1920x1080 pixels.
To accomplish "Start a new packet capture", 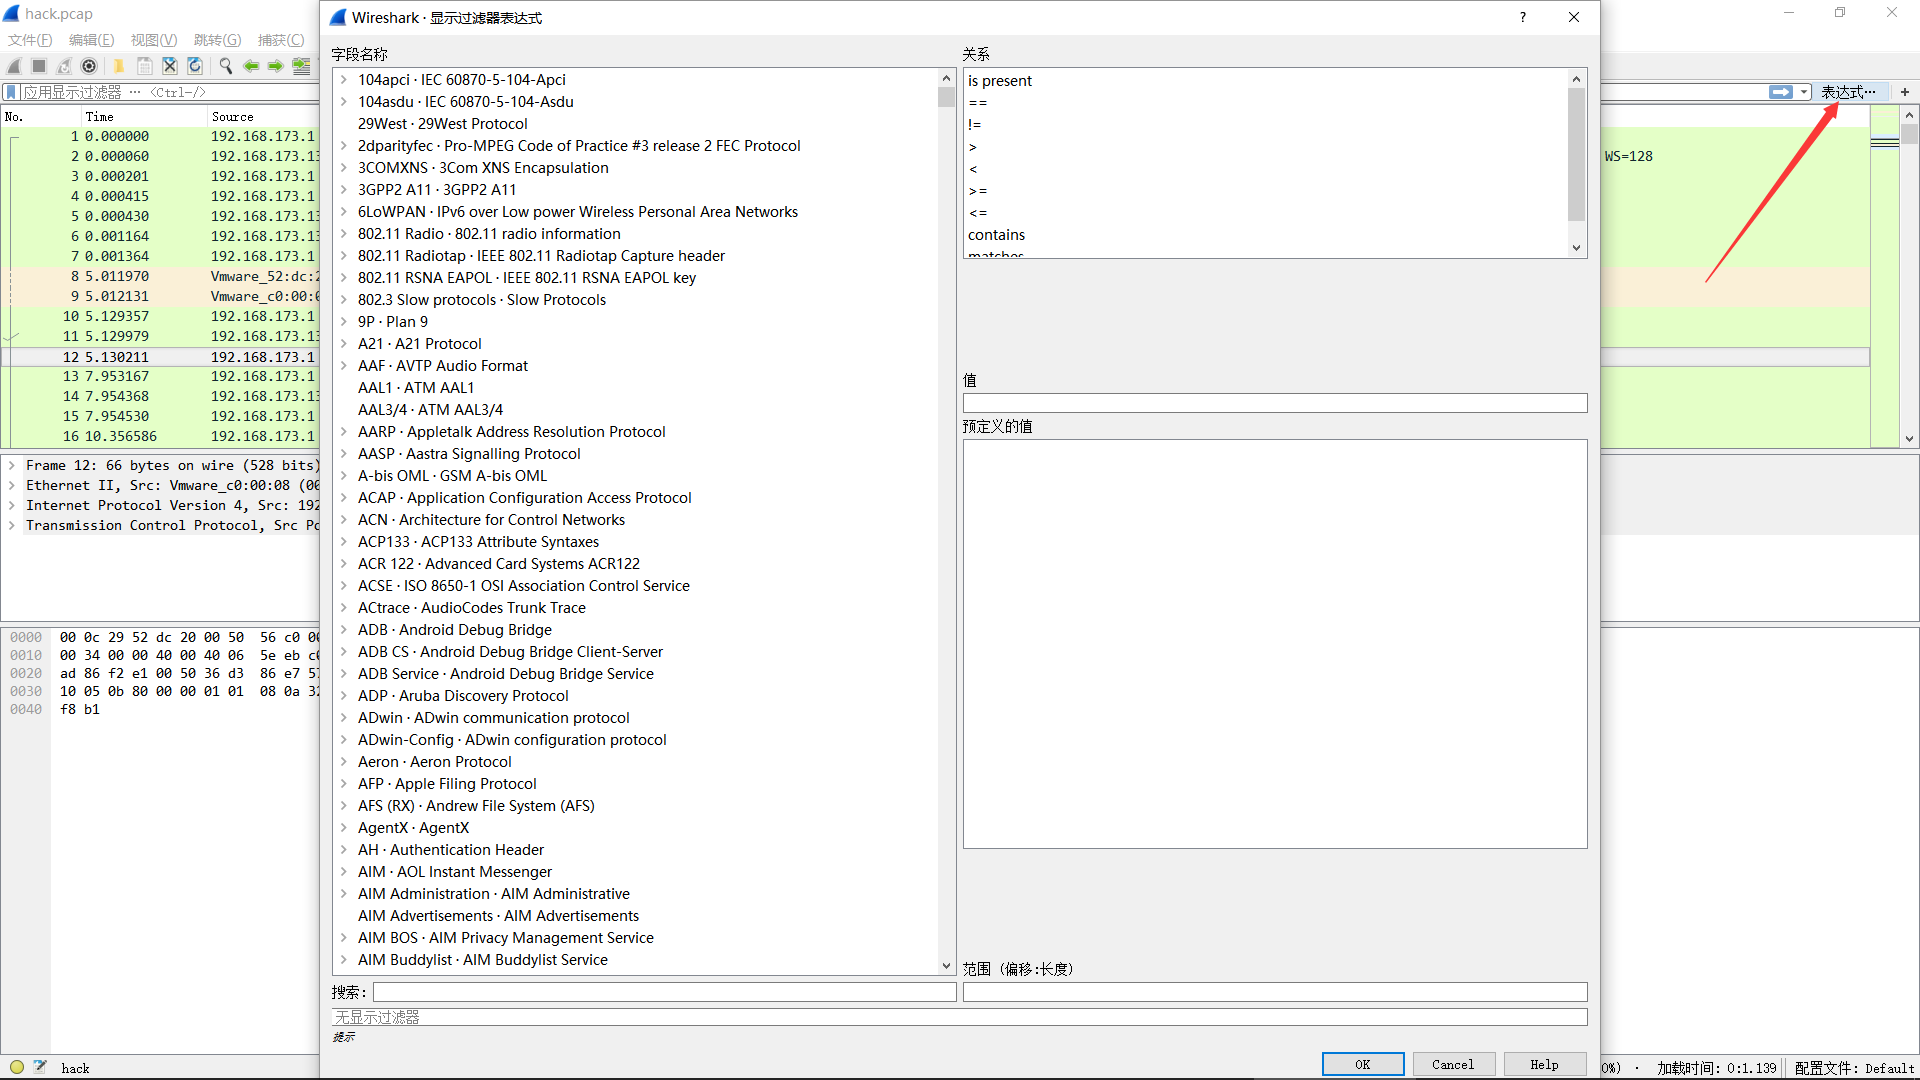I will coord(13,66).
